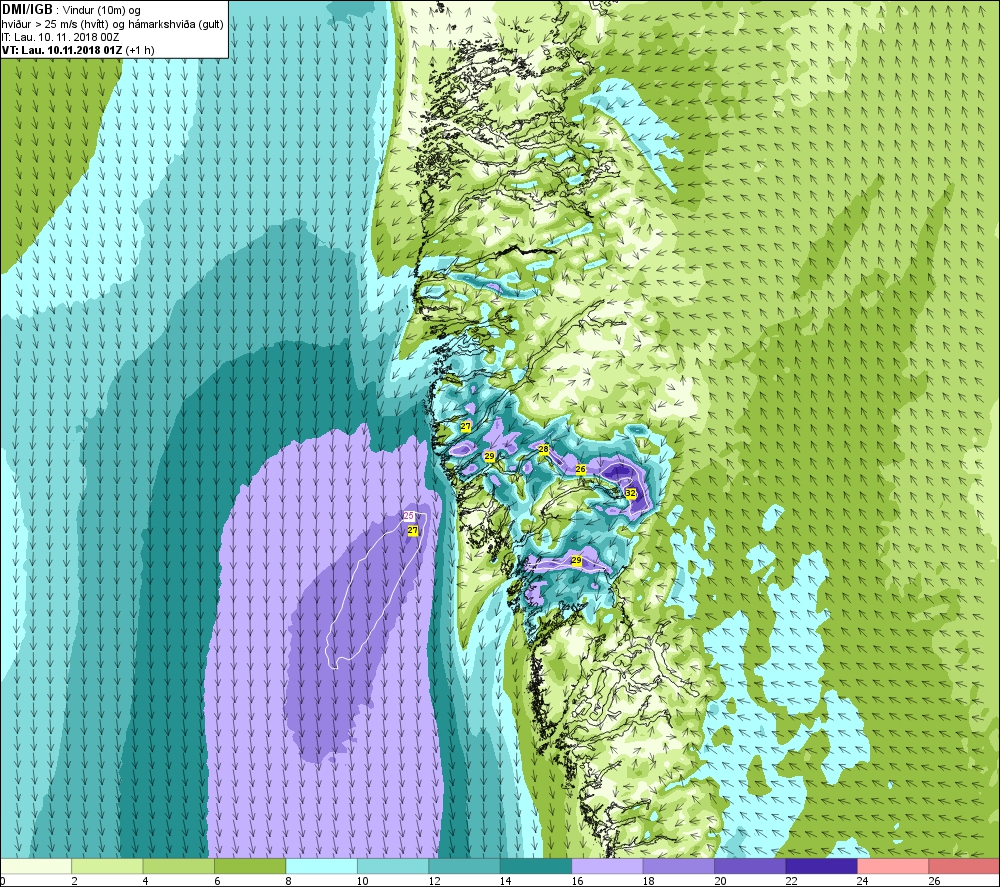Pick the light lavender 16–18 m/s legend swatch
Image resolution: width=1000 pixels, height=887 pixels.
click(607, 866)
